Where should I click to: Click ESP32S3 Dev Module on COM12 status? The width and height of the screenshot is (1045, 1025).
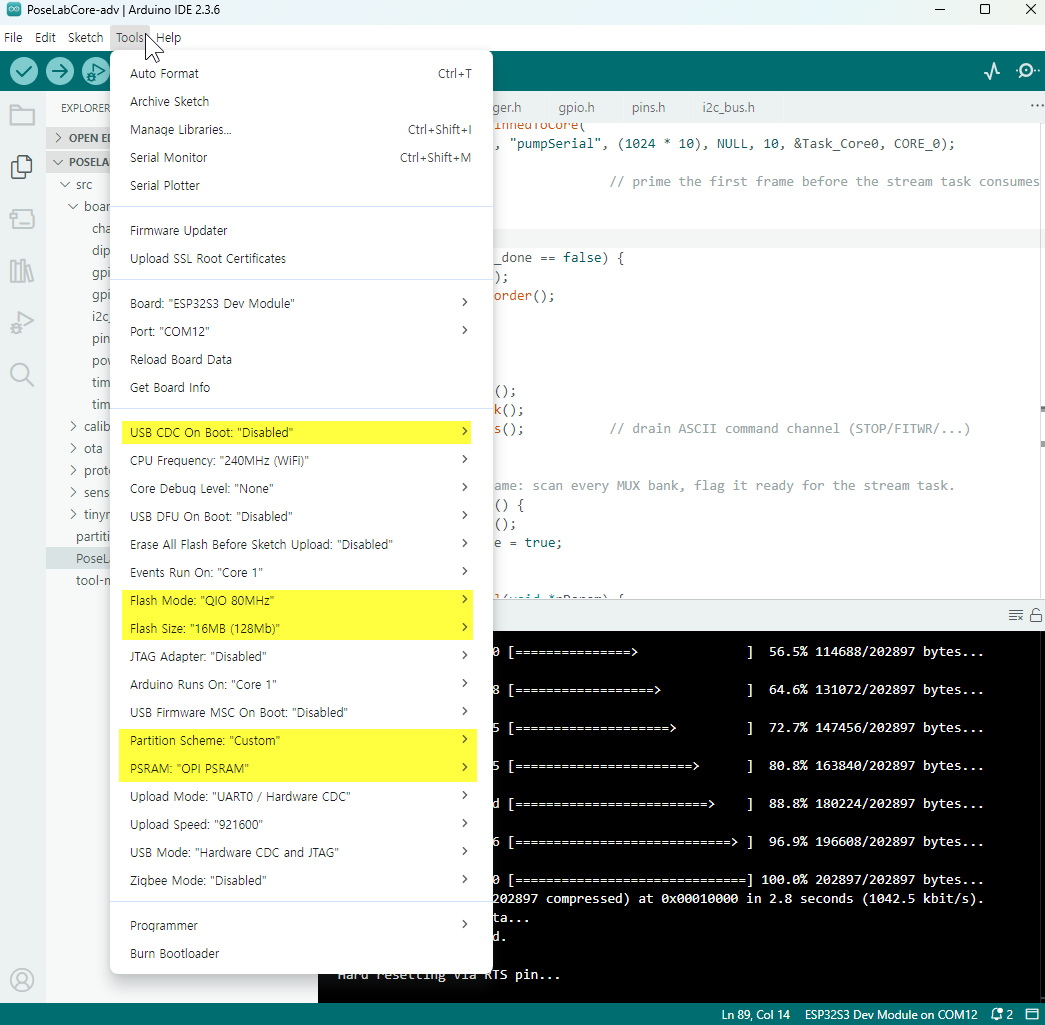click(x=890, y=1014)
